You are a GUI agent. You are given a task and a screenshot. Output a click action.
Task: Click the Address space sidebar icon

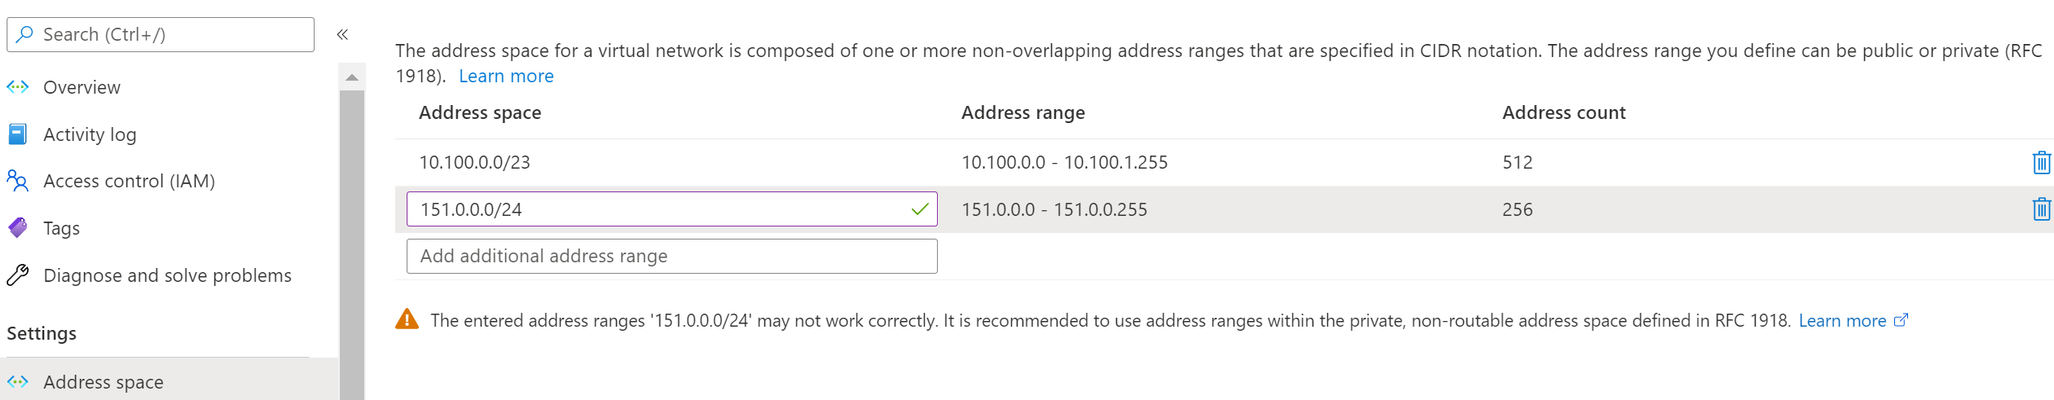[18, 382]
